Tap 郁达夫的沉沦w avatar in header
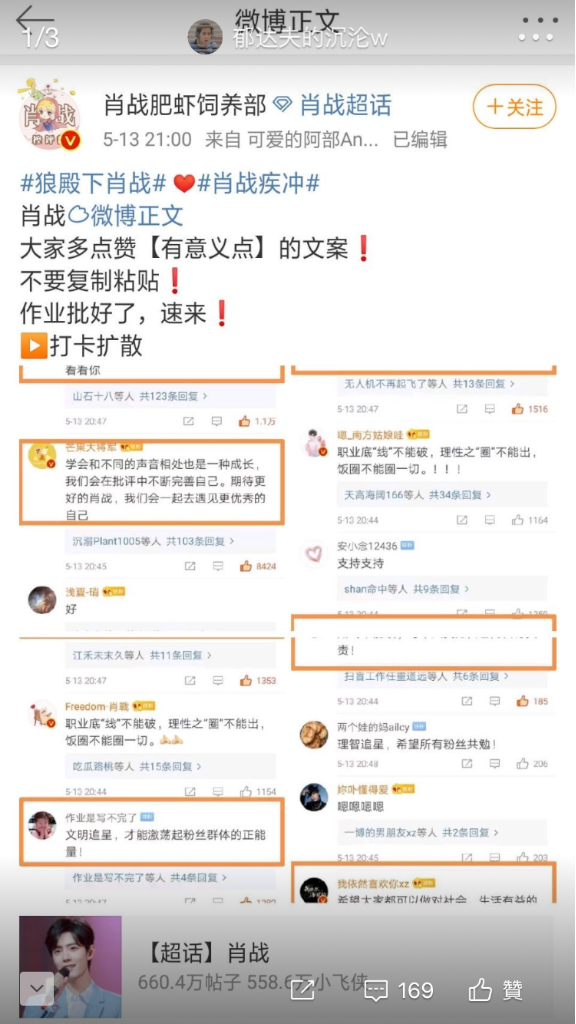Screen dimensions: 576x1024 [x=205, y=37]
